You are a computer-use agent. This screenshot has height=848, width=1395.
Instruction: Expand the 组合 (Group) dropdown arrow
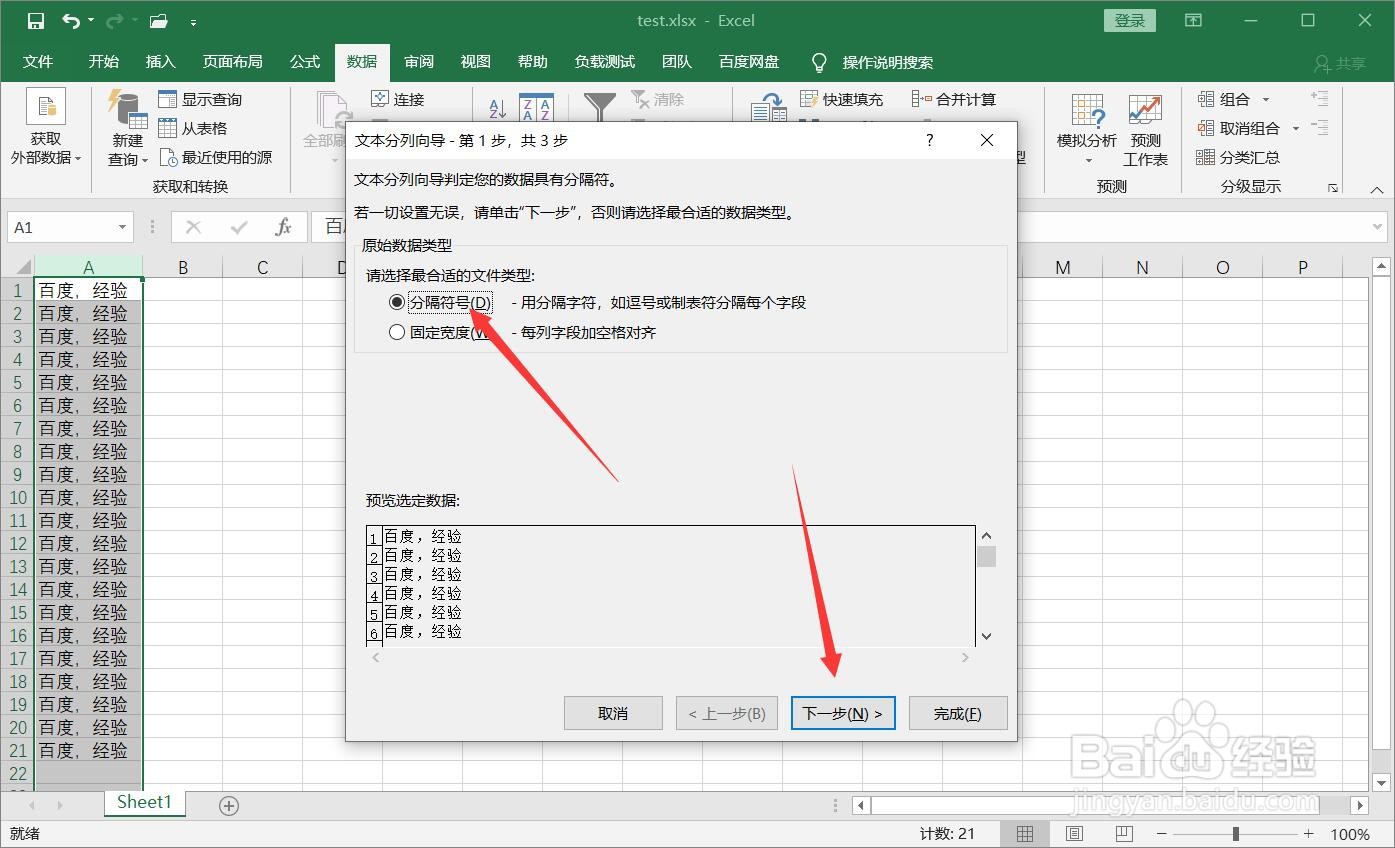click(1264, 98)
